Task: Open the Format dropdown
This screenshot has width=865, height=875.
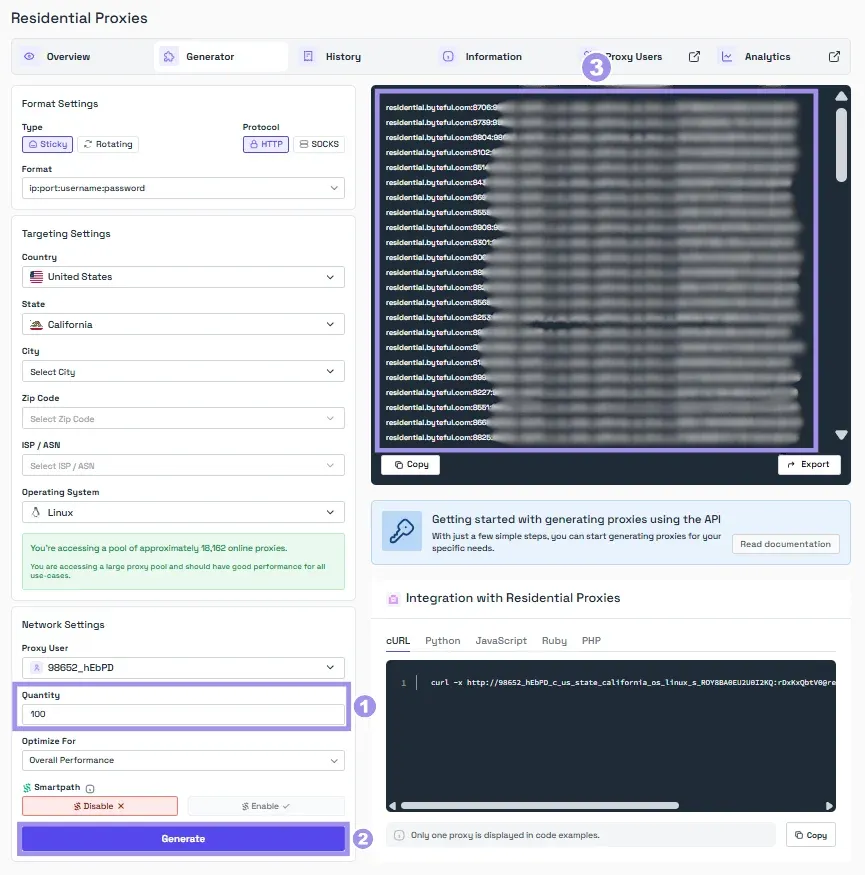Action: pos(183,188)
